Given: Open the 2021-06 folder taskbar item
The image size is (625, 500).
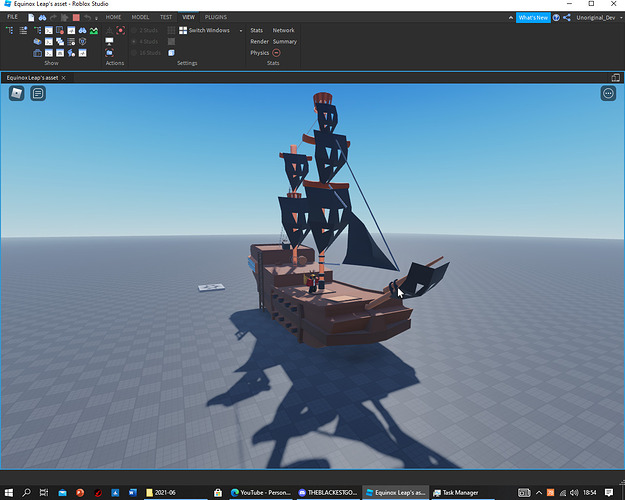Looking at the screenshot, I should coord(175,492).
